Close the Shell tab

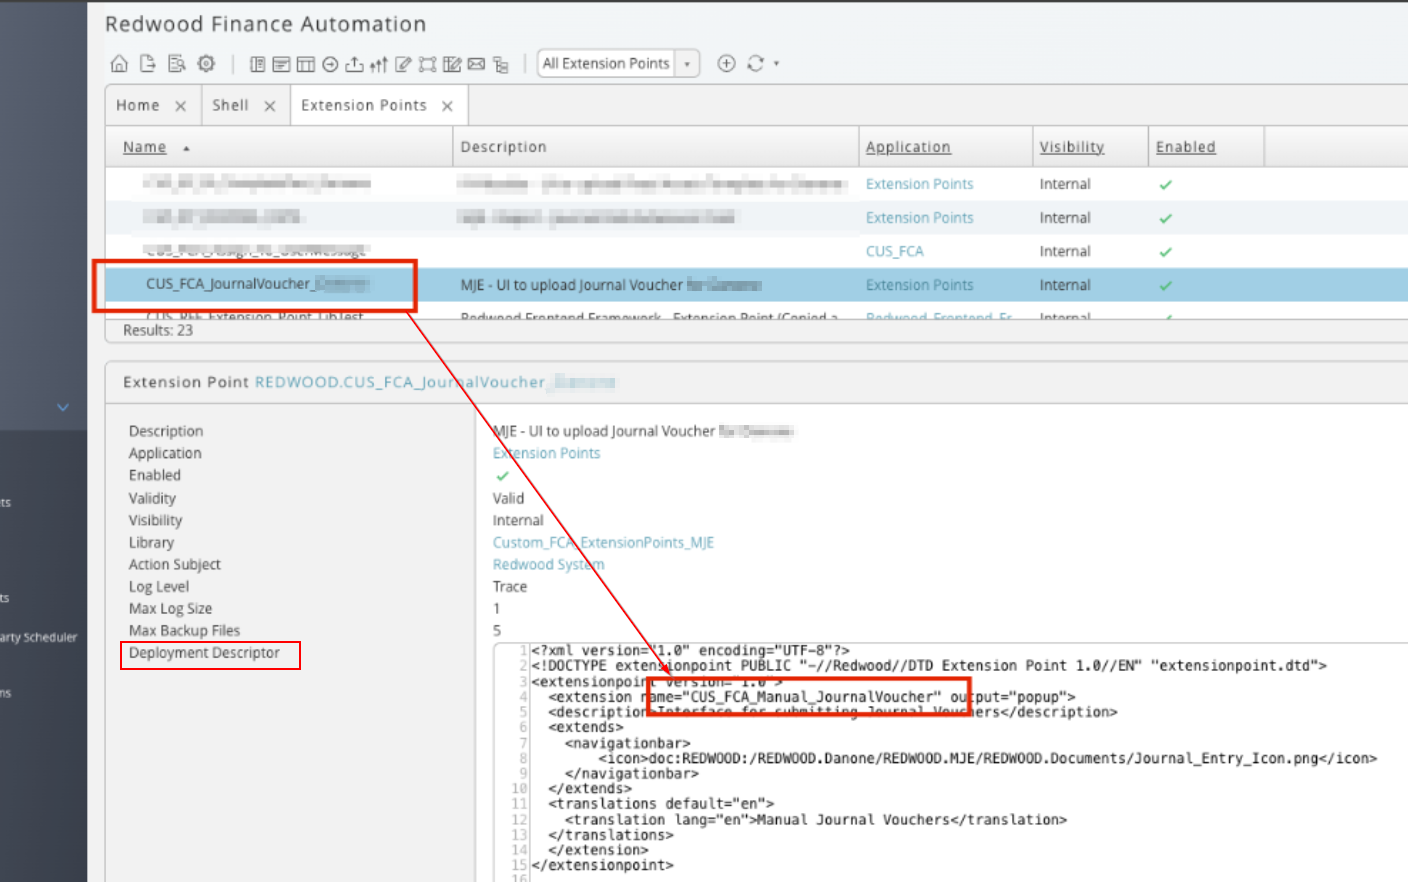pos(270,106)
